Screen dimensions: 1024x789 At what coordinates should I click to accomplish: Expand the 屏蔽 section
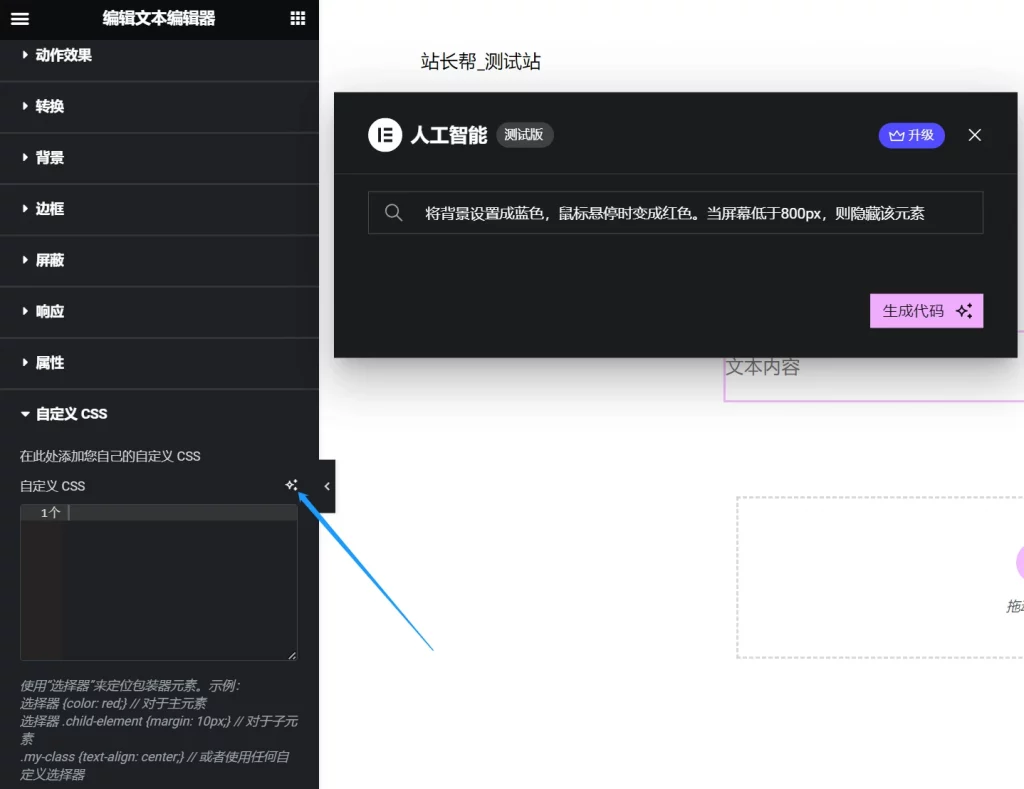[x=50, y=260]
